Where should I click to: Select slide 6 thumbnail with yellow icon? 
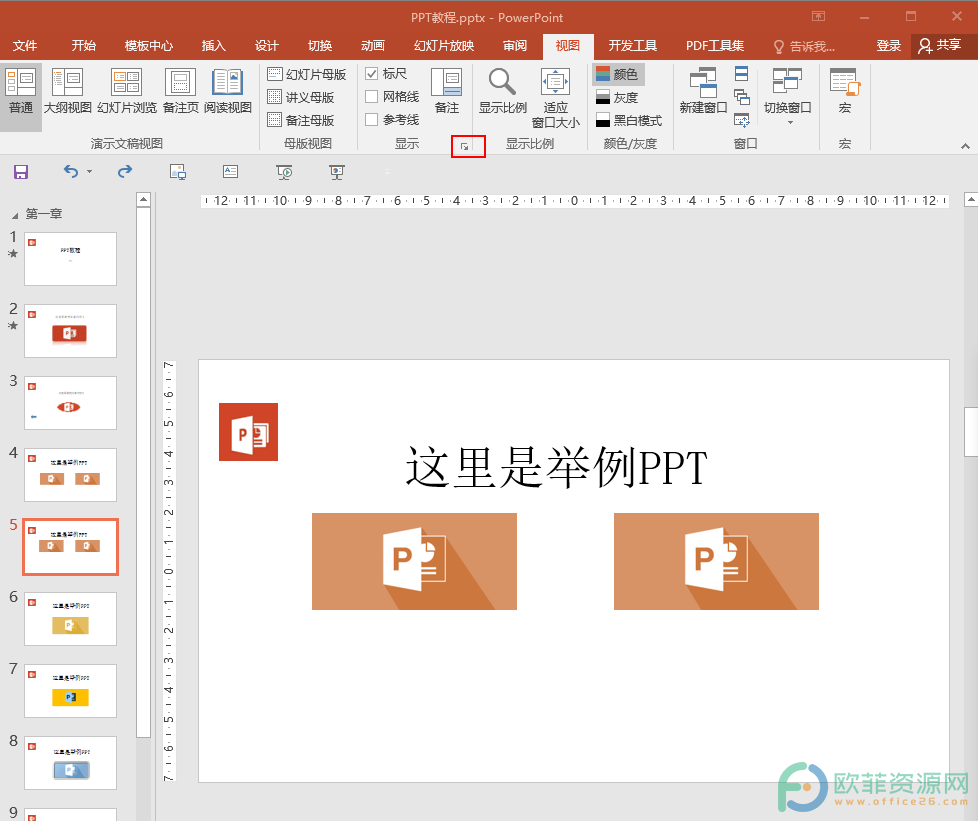(x=70, y=619)
